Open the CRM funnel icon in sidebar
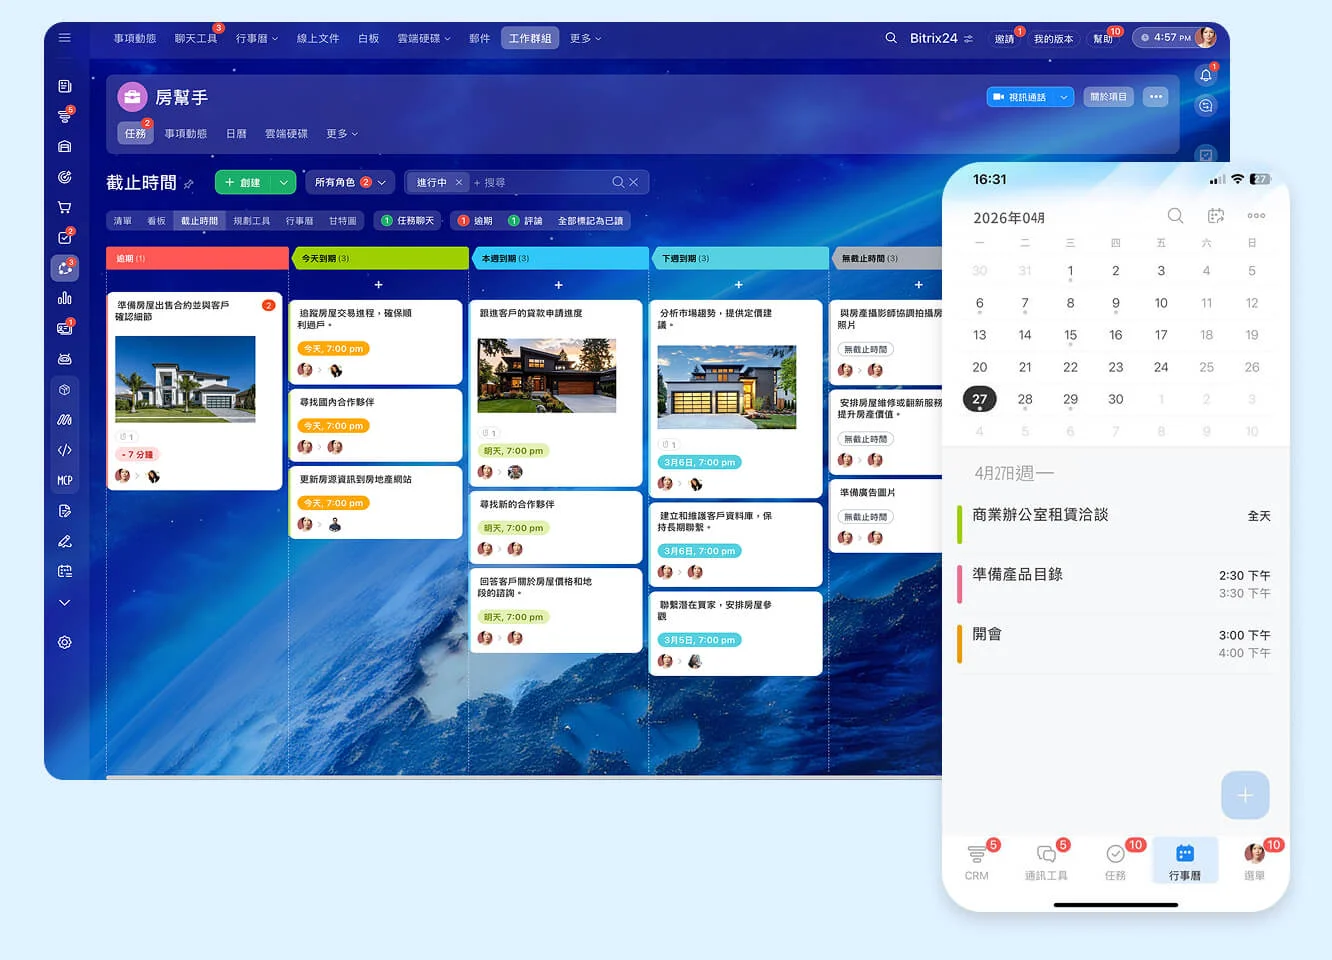This screenshot has height=960, width=1332. tap(65, 116)
